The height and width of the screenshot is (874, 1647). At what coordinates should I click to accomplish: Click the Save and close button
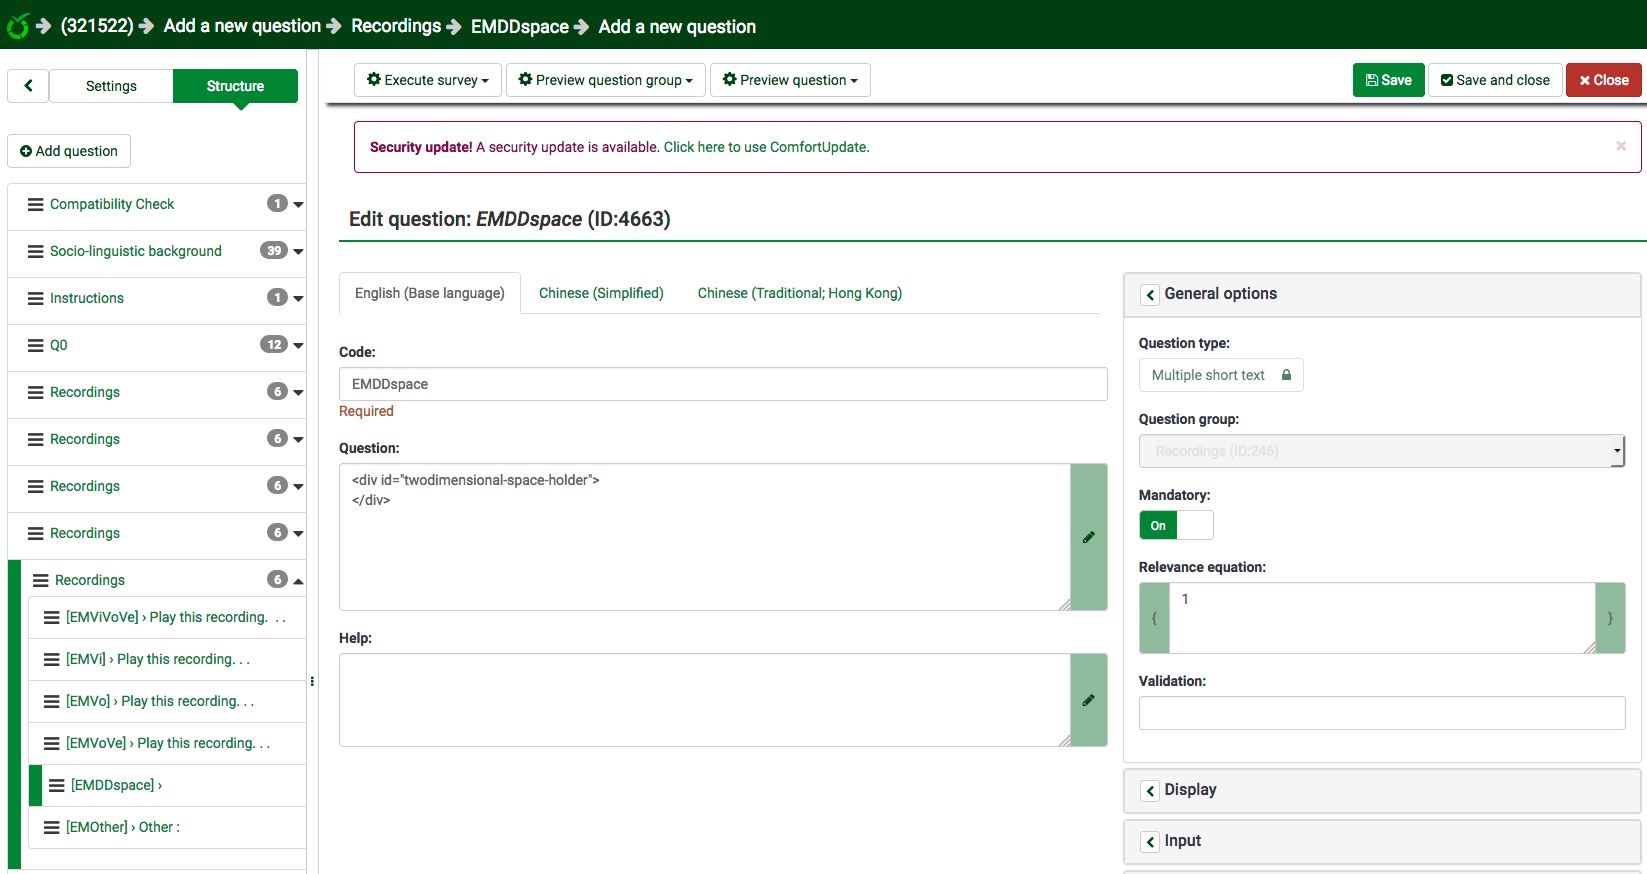(1495, 80)
